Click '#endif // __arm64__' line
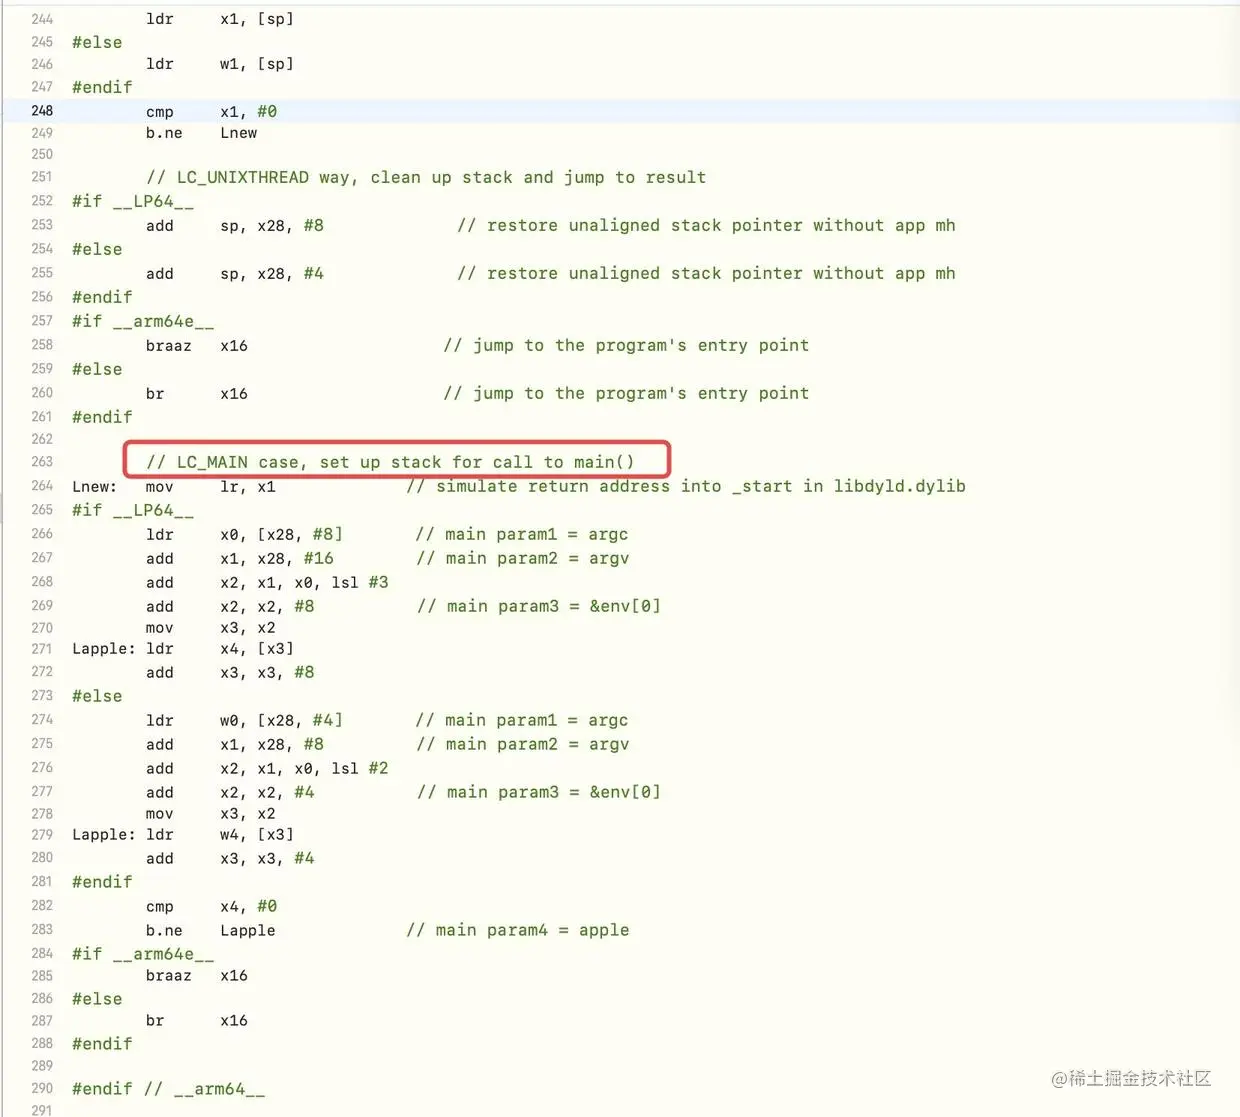This screenshot has width=1240, height=1117. point(168,1089)
